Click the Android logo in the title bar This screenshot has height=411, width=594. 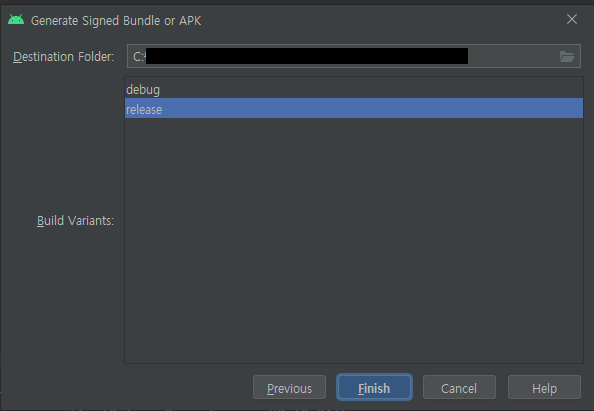click(16, 20)
